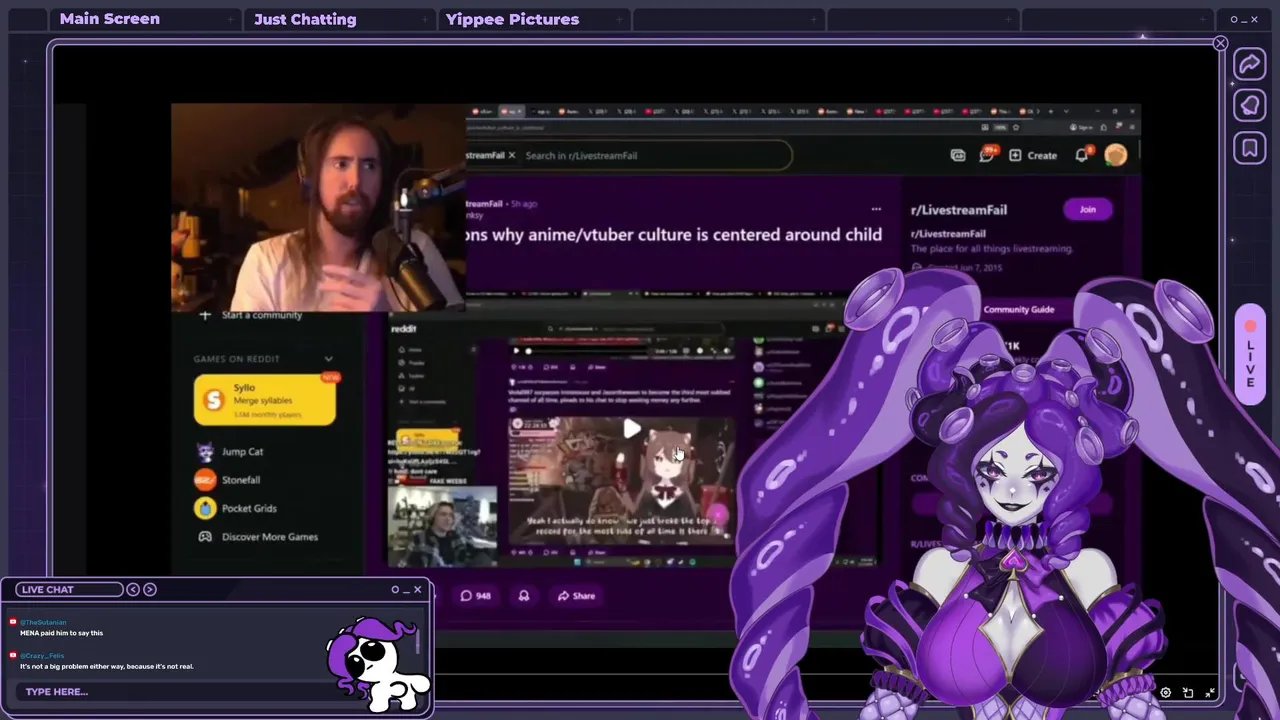Image resolution: width=1280 pixels, height=720 pixels.
Task: Click the LIVE indicator badge
Action: pos(1250,353)
